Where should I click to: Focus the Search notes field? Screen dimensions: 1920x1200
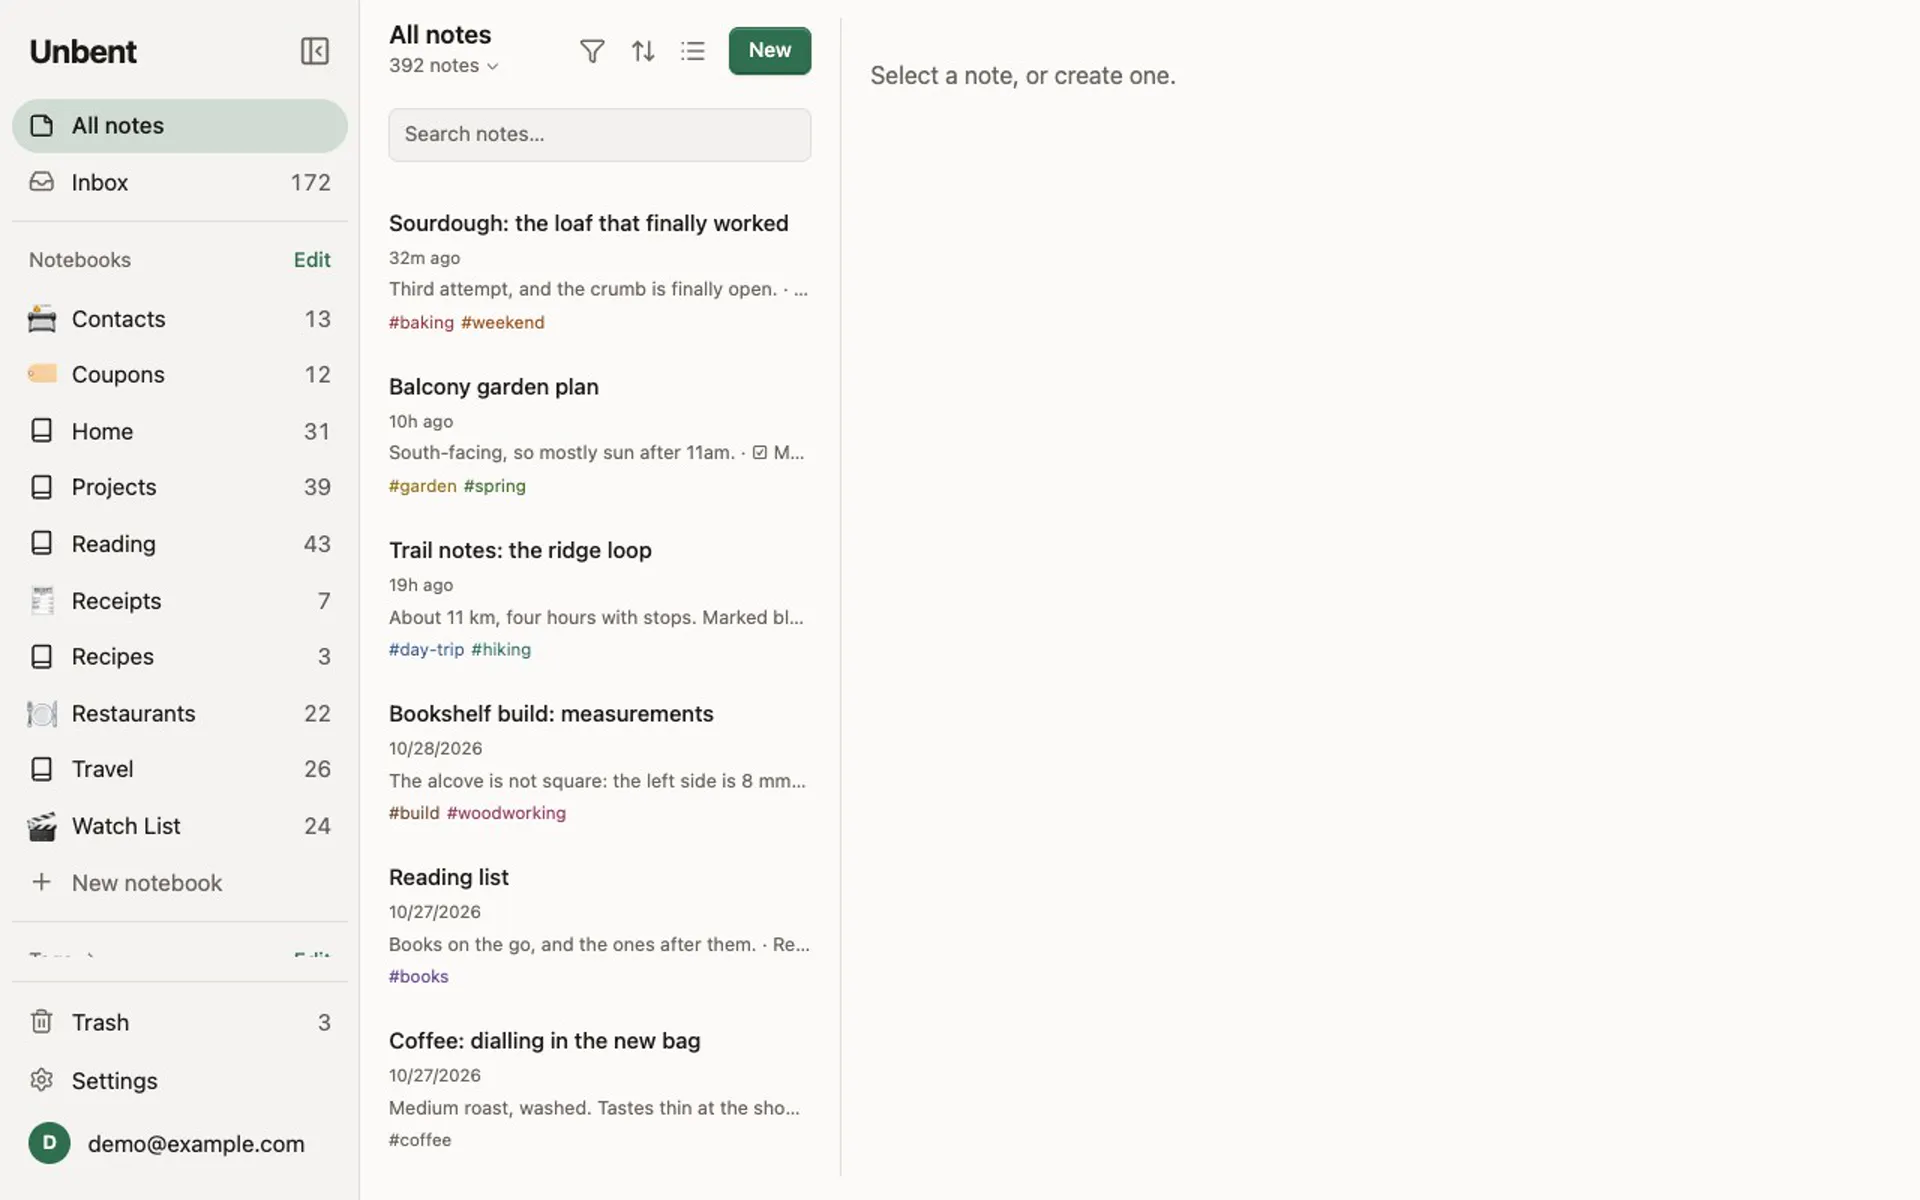599,135
